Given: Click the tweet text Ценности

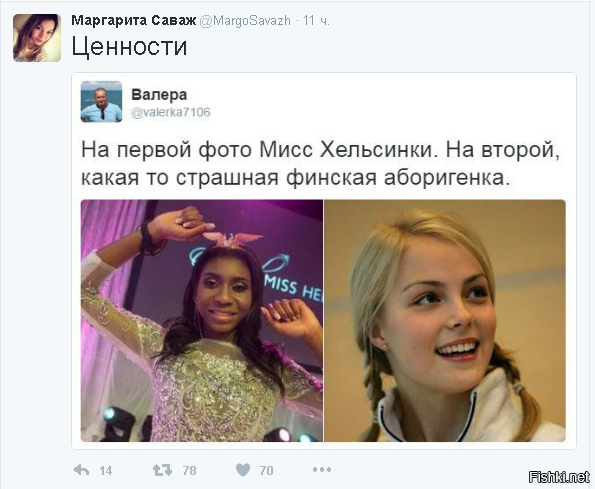Looking at the screenshot, I should [x=129, y=47].
